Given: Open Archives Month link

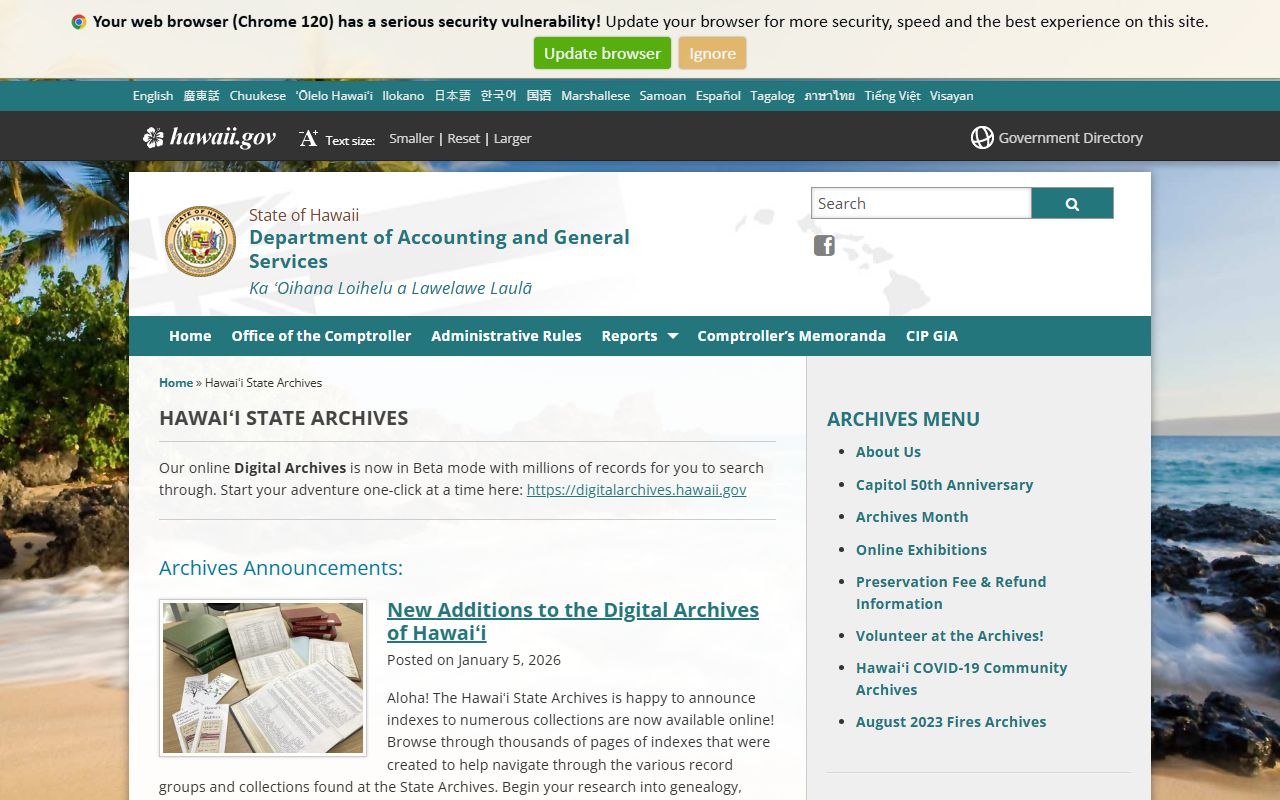Looking at the screenshot, I should coord(912,517).
